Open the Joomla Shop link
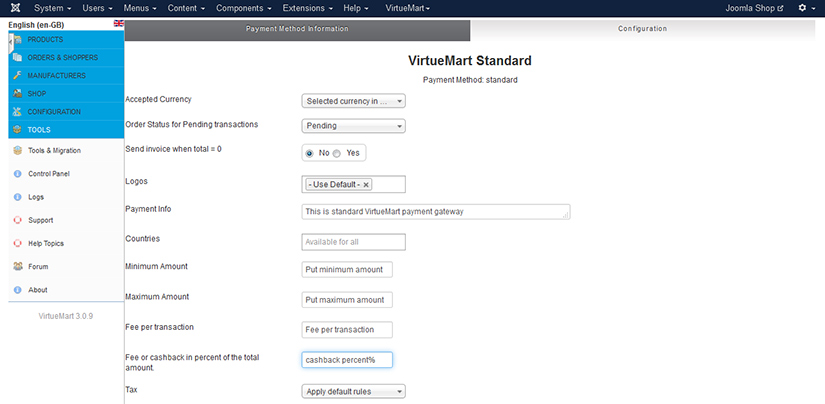825x404 pixels. (x=754, y=8)
